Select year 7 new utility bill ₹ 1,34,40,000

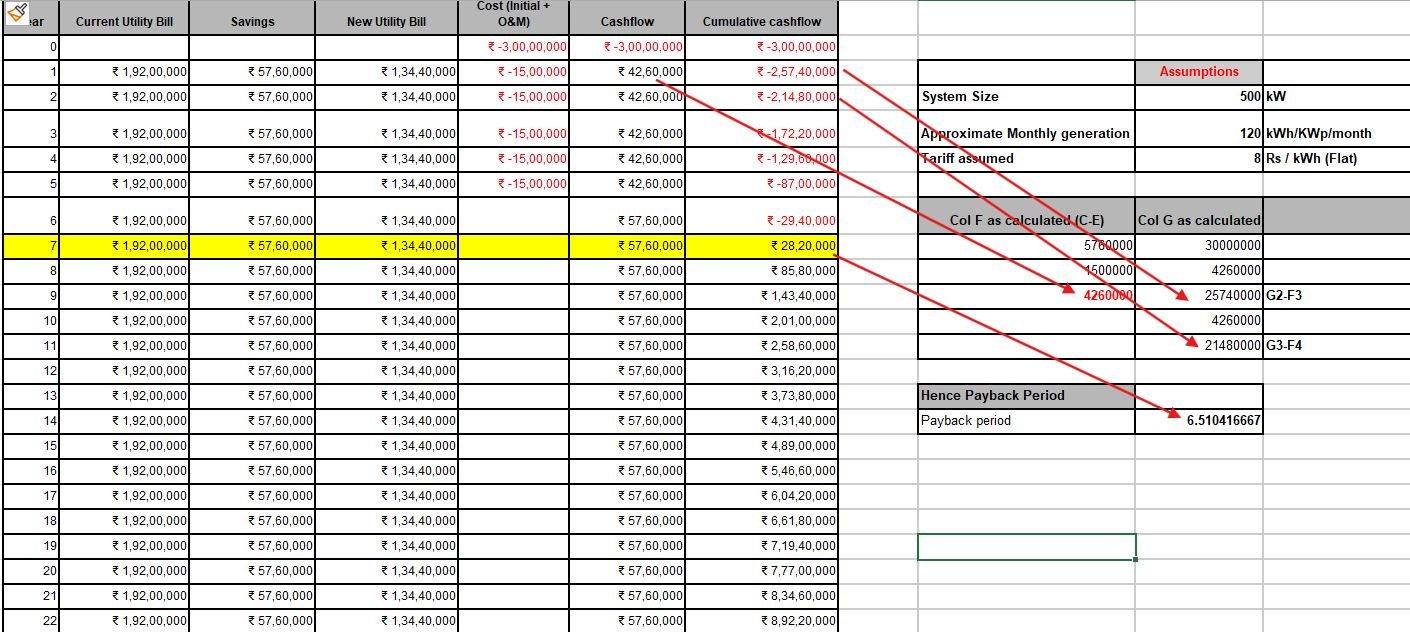point(387,246)
